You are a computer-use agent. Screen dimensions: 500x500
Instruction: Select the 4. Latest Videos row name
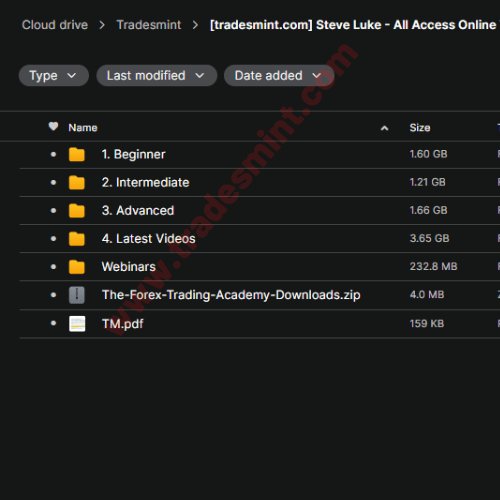[x=148, y=239]
